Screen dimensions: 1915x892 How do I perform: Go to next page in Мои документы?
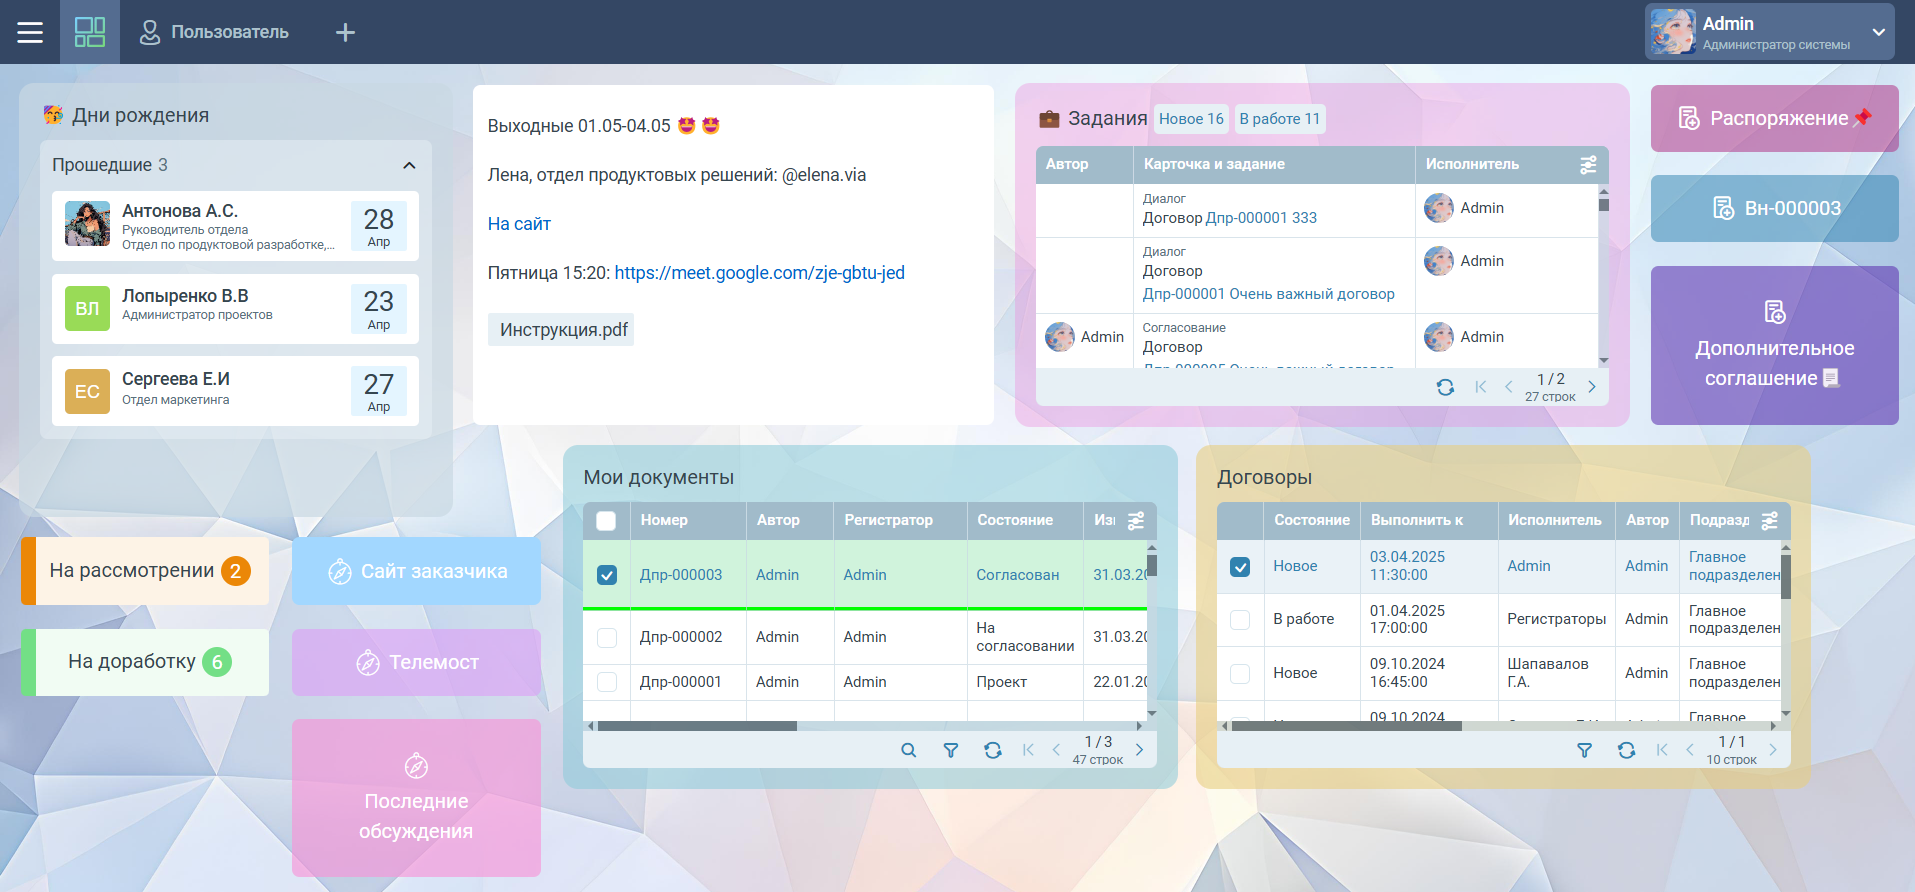click(1139, 750)
